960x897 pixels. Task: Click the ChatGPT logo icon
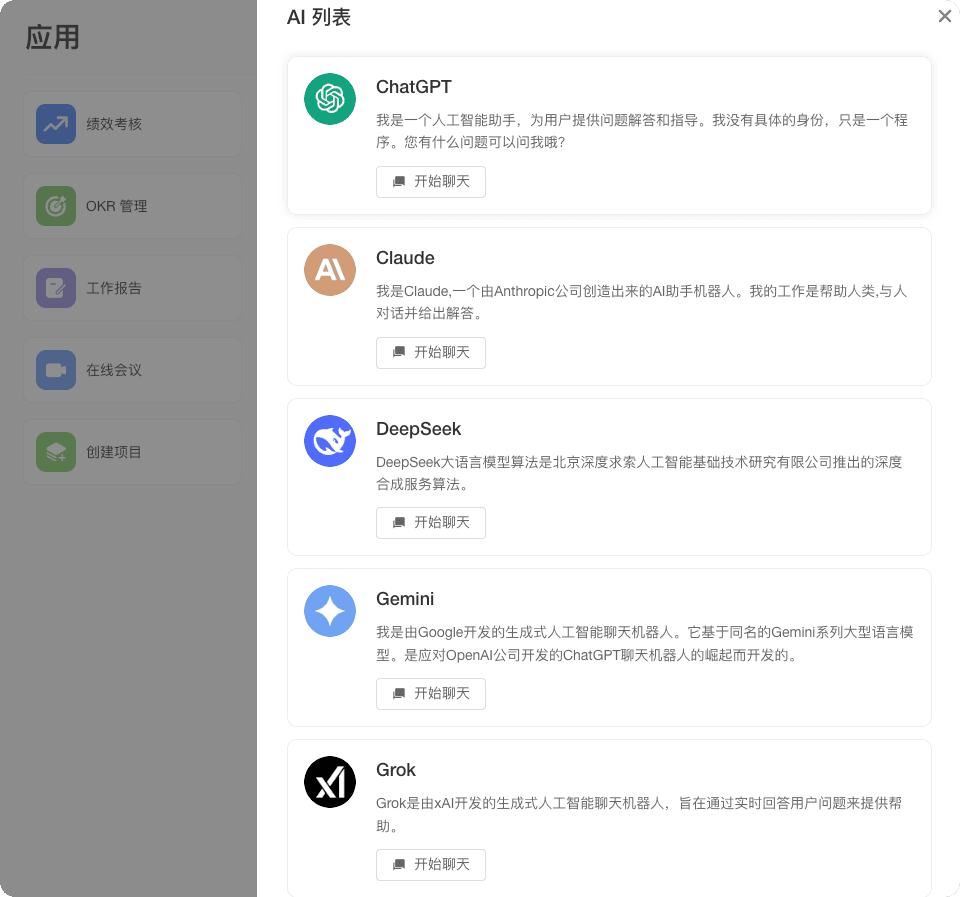pos(330,99)
